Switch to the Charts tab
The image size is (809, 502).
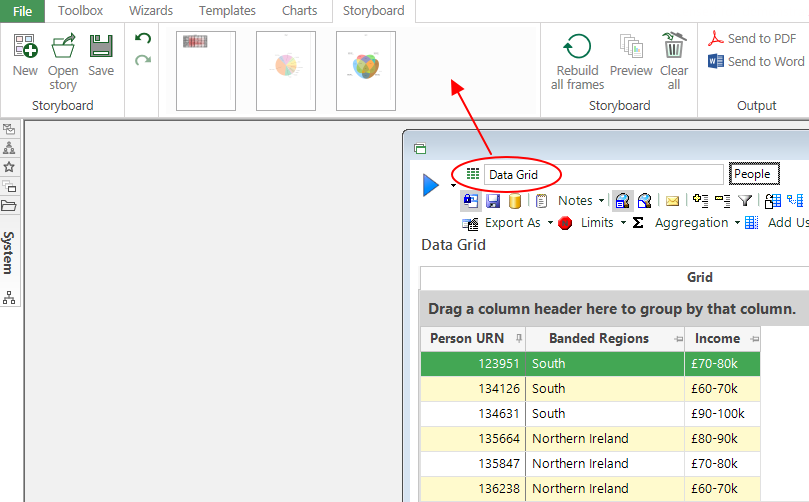click(x=300, y=11)
